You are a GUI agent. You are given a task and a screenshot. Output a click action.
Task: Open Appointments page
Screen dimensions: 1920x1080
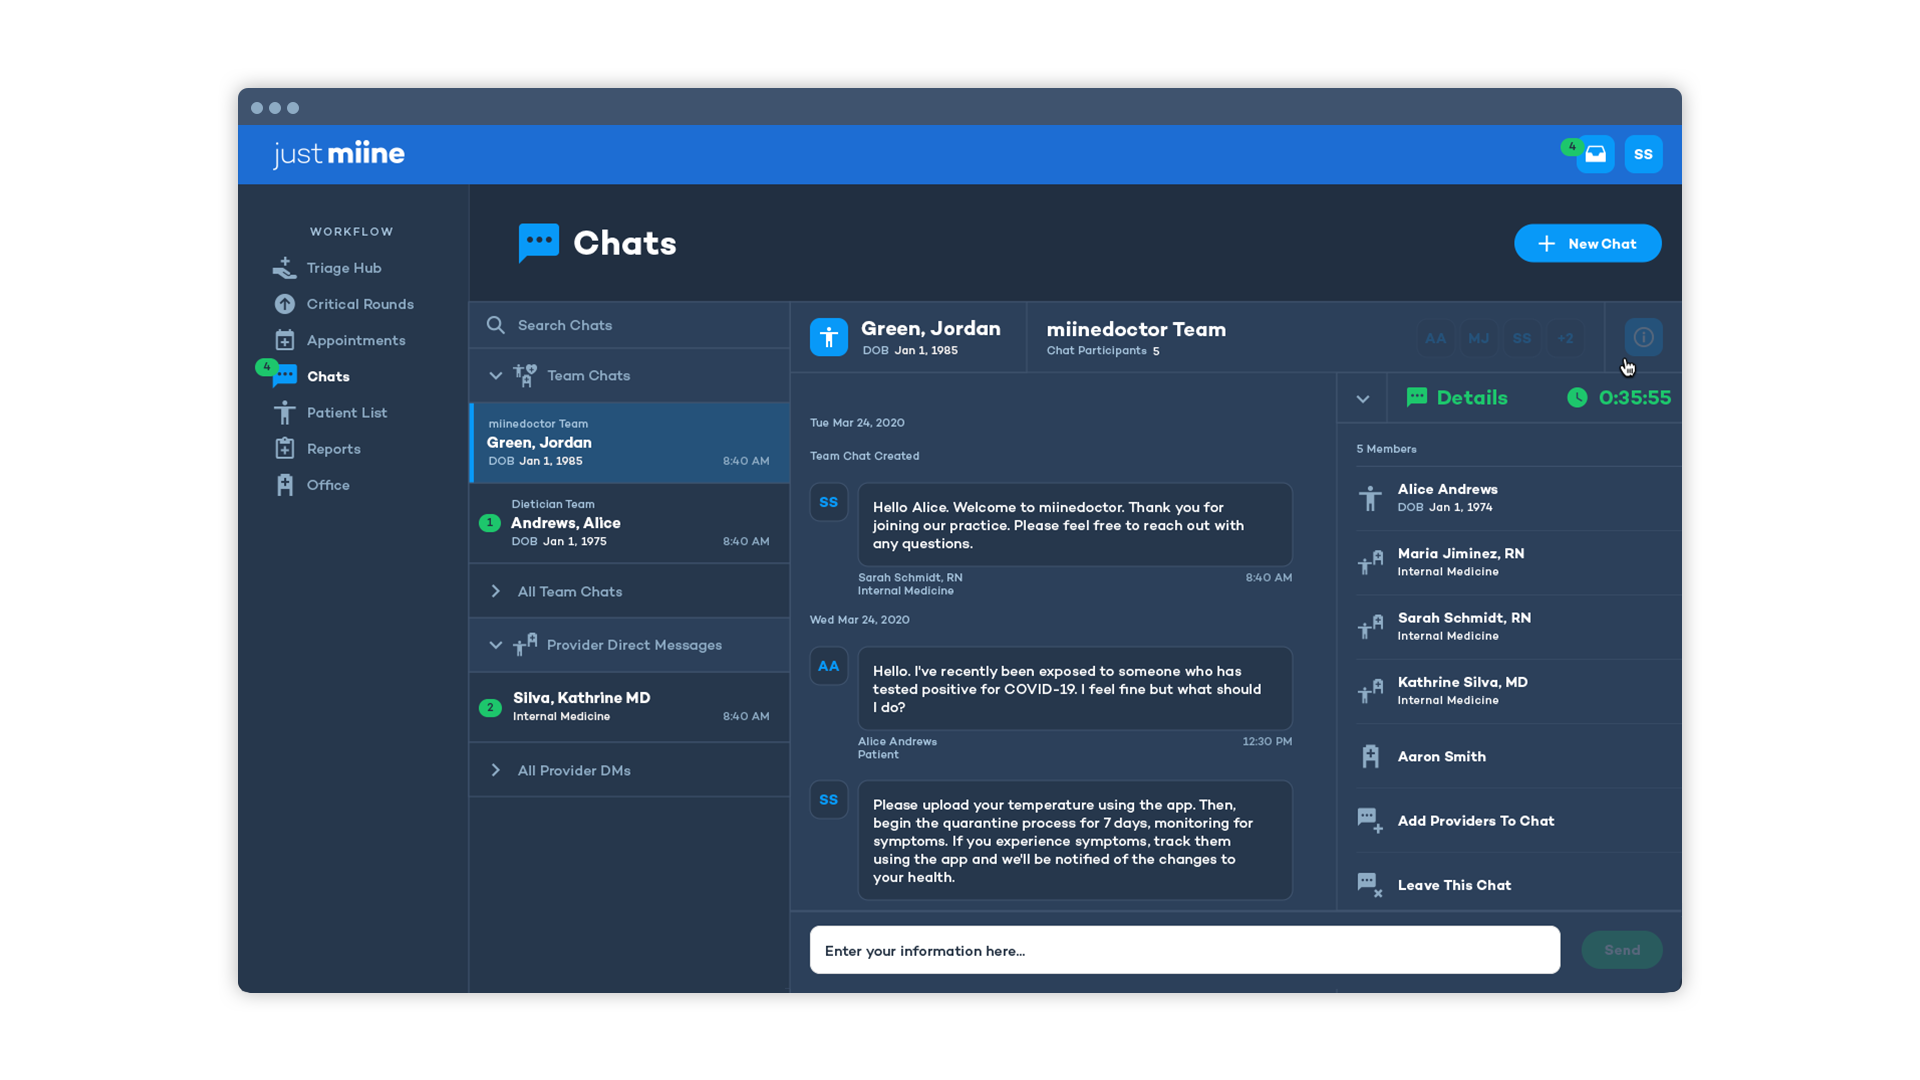[x=356, y=340]
